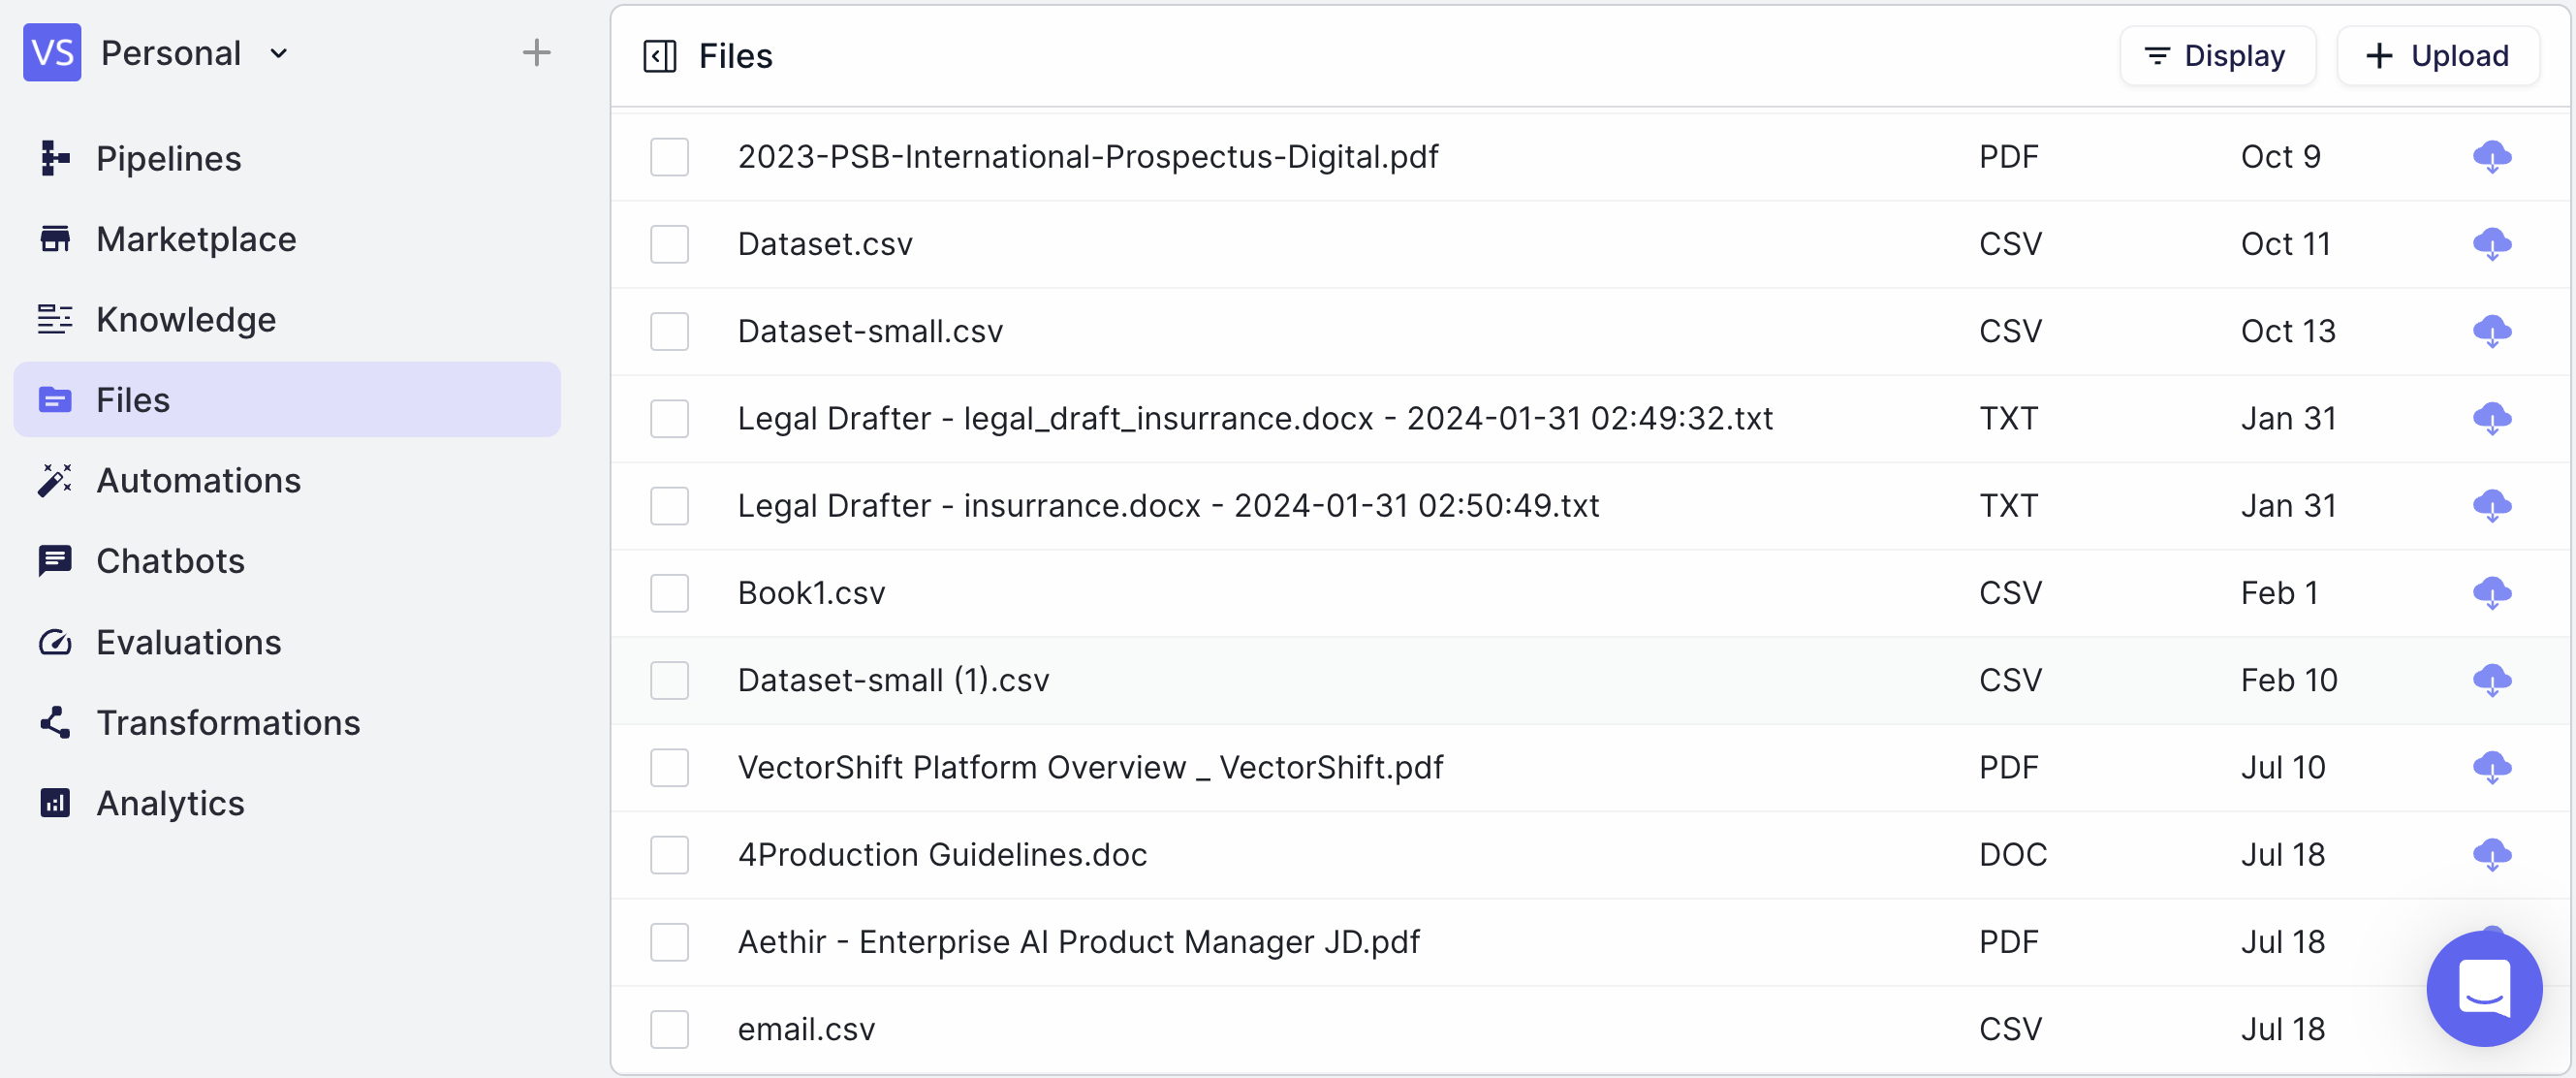
Task: Click the Files page title
Action: click(x=735, y=56)
